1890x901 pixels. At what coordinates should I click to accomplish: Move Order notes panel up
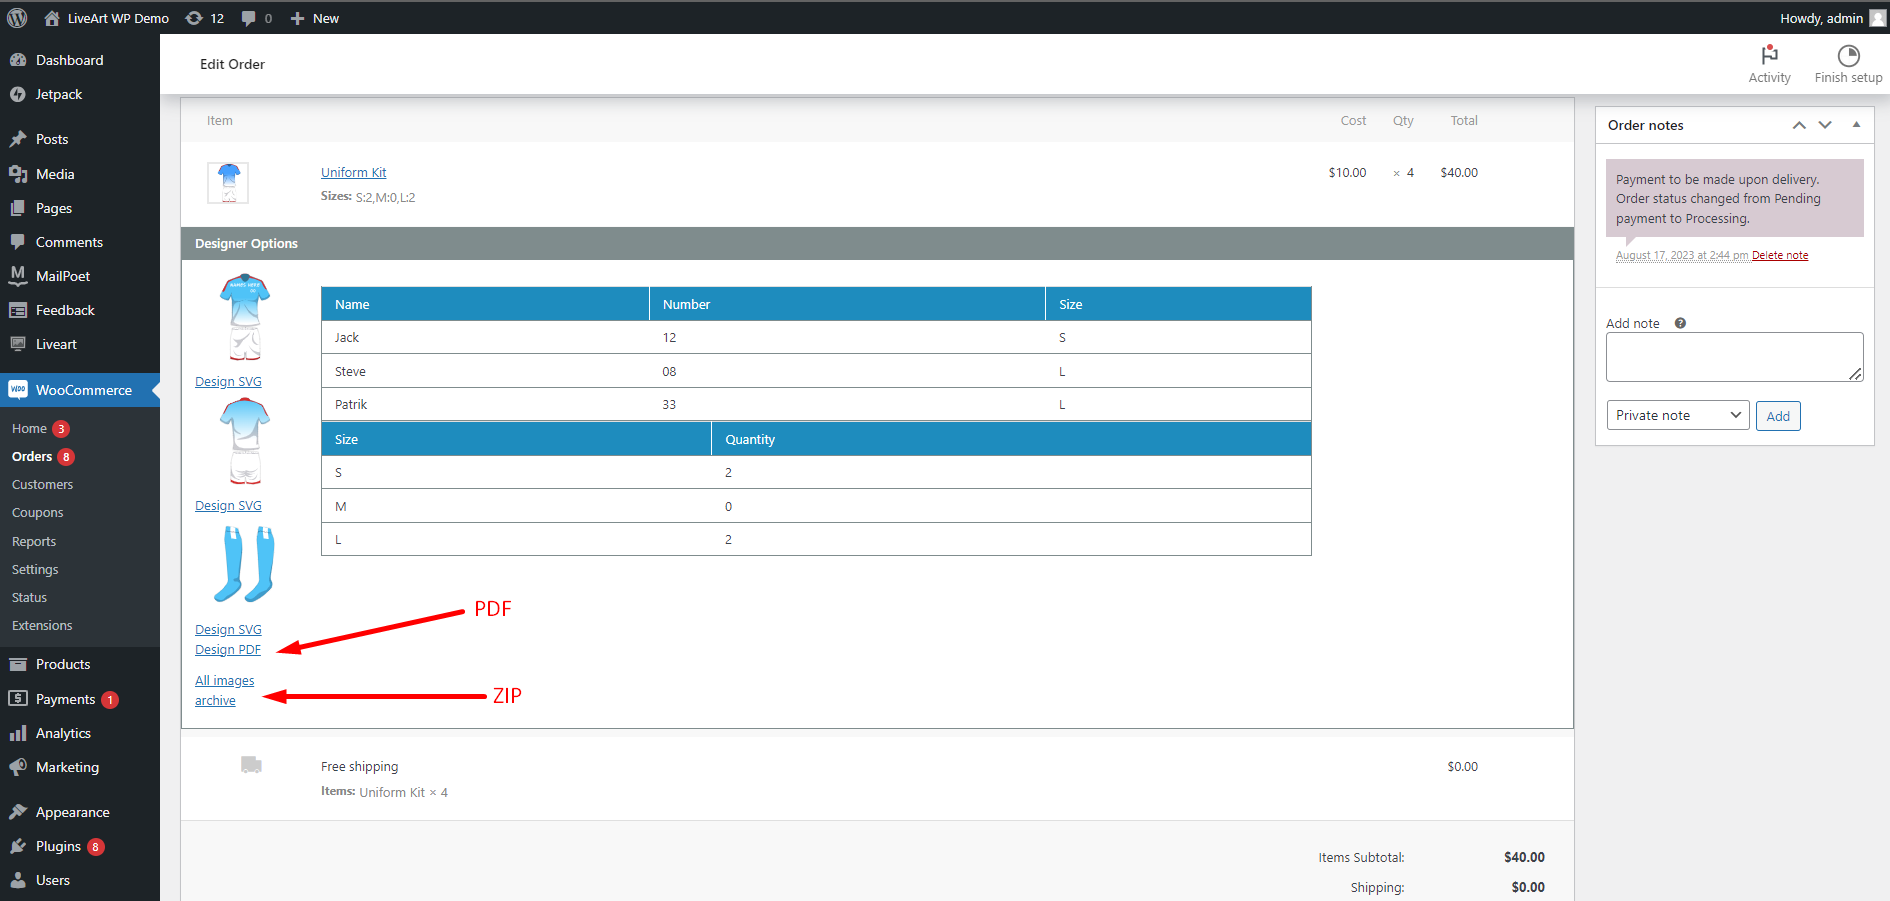pos(1799,125)
